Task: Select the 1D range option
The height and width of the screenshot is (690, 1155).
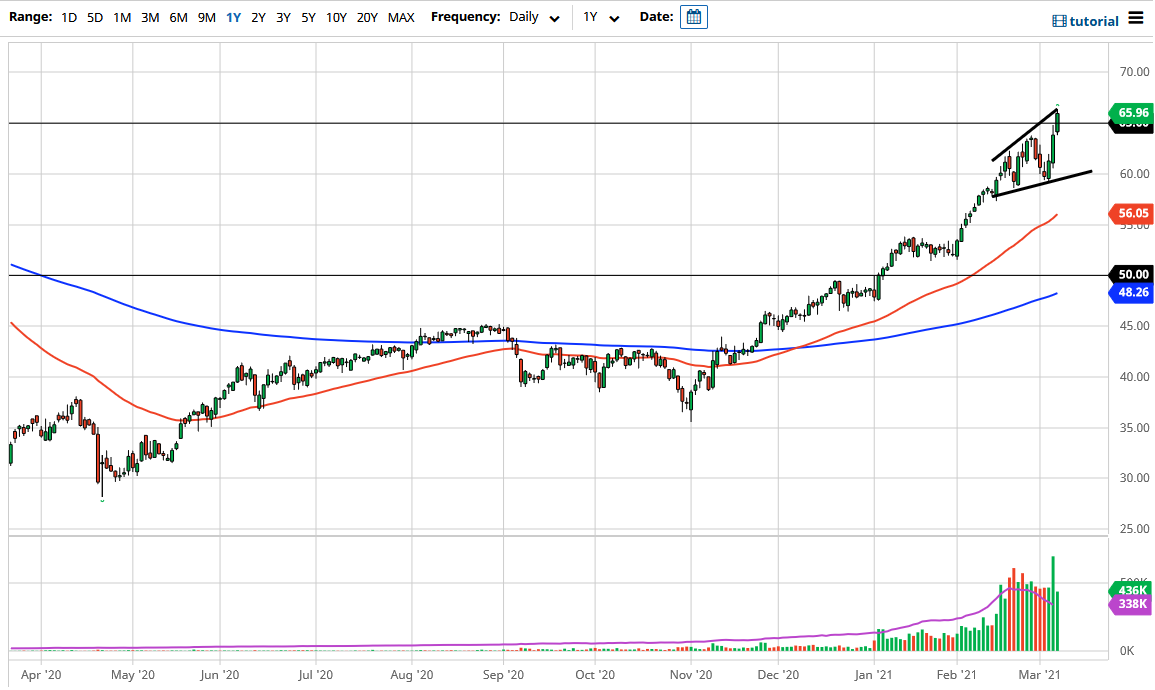Action: point(69,17)
